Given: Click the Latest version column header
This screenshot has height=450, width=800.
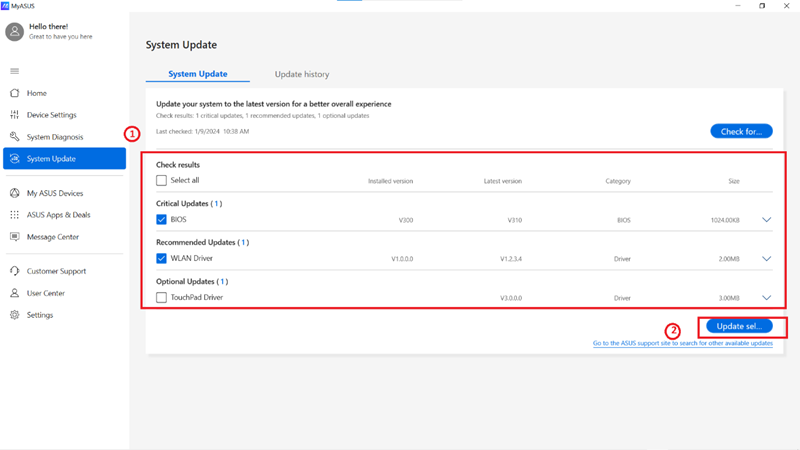Looking at the screenshot, I should [503, 181].
